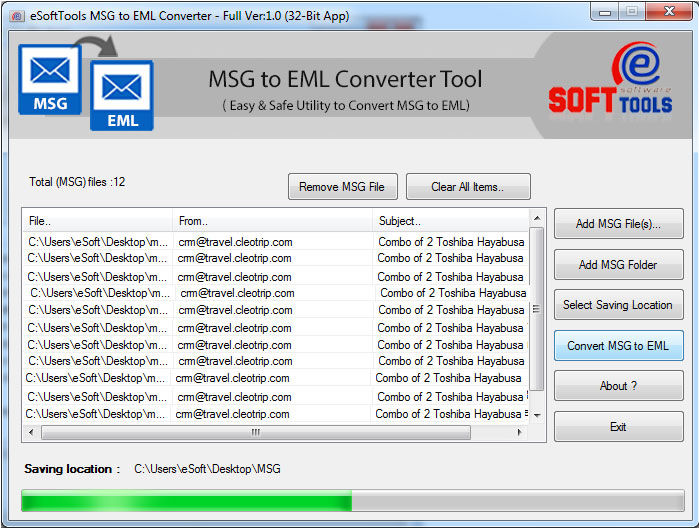Choose the Add MSG Folder button
Viewport: 699px width, 529px height.
point(618,265)
